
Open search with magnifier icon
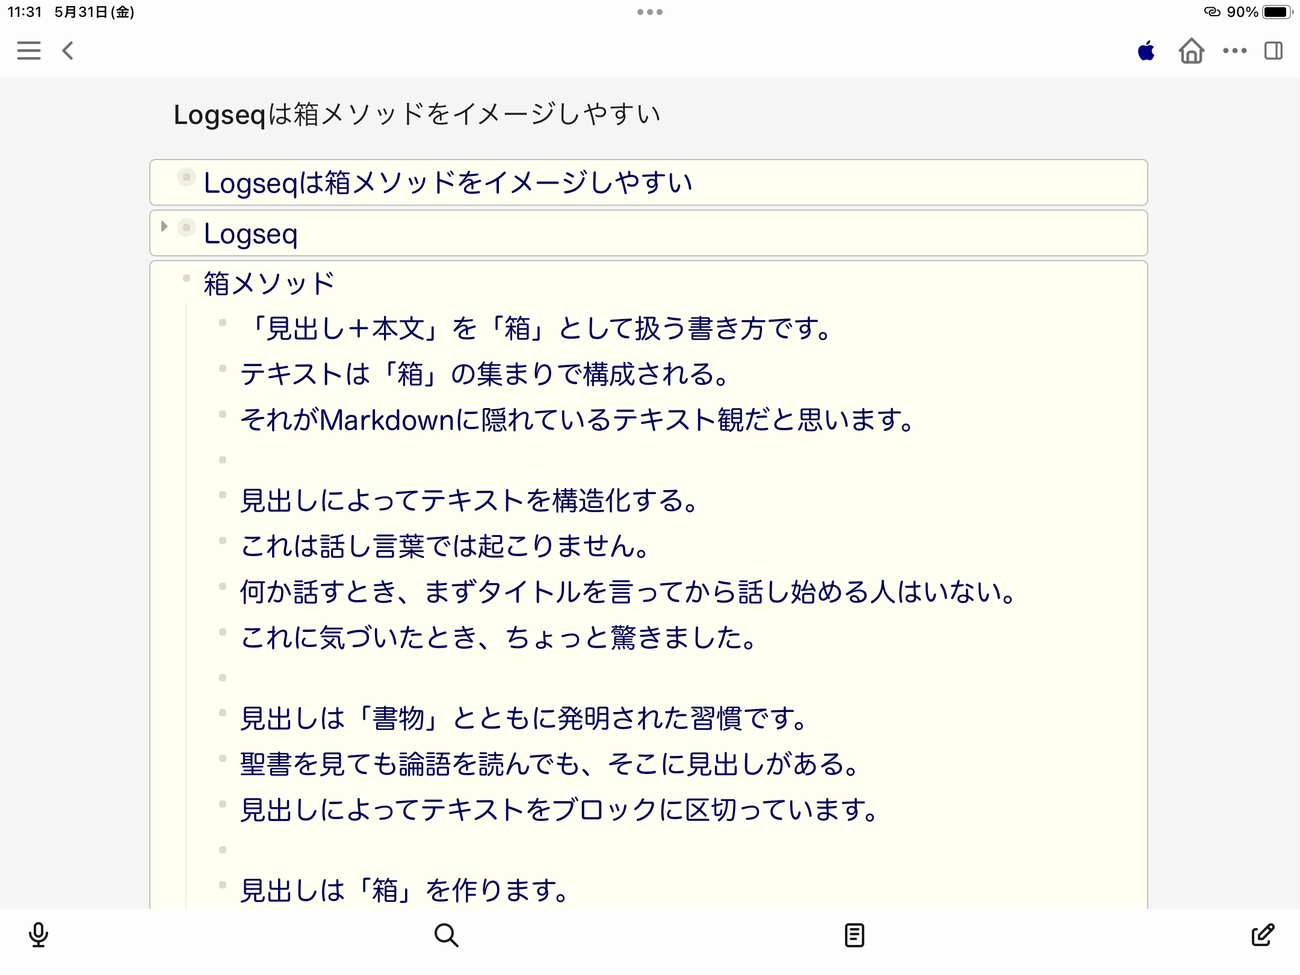446,935
